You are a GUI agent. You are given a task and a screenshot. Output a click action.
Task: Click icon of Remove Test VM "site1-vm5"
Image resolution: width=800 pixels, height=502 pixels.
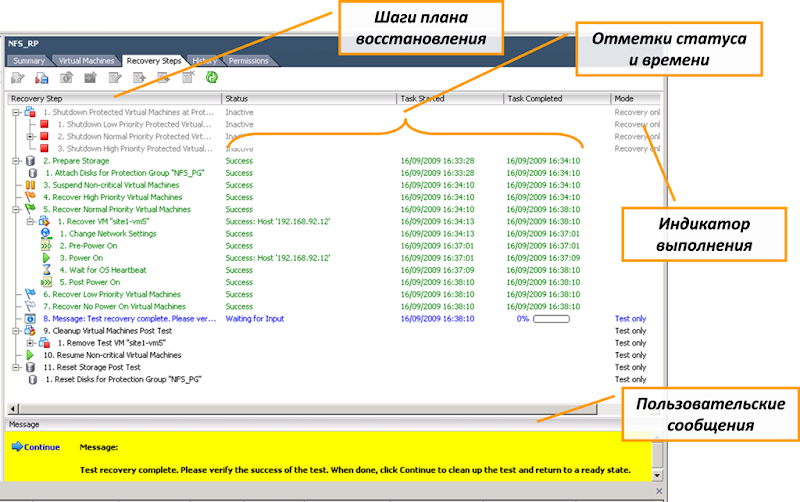point(44,343)
